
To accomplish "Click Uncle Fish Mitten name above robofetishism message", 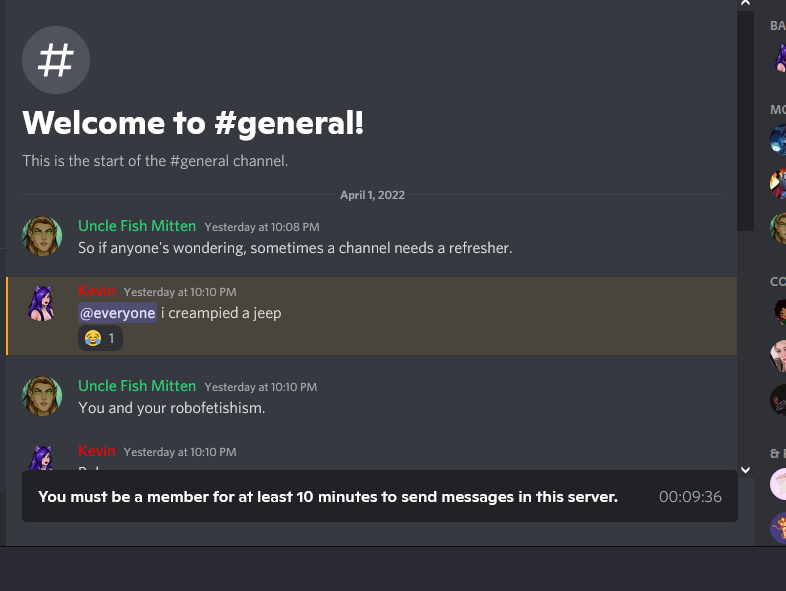I will point(137,386).
